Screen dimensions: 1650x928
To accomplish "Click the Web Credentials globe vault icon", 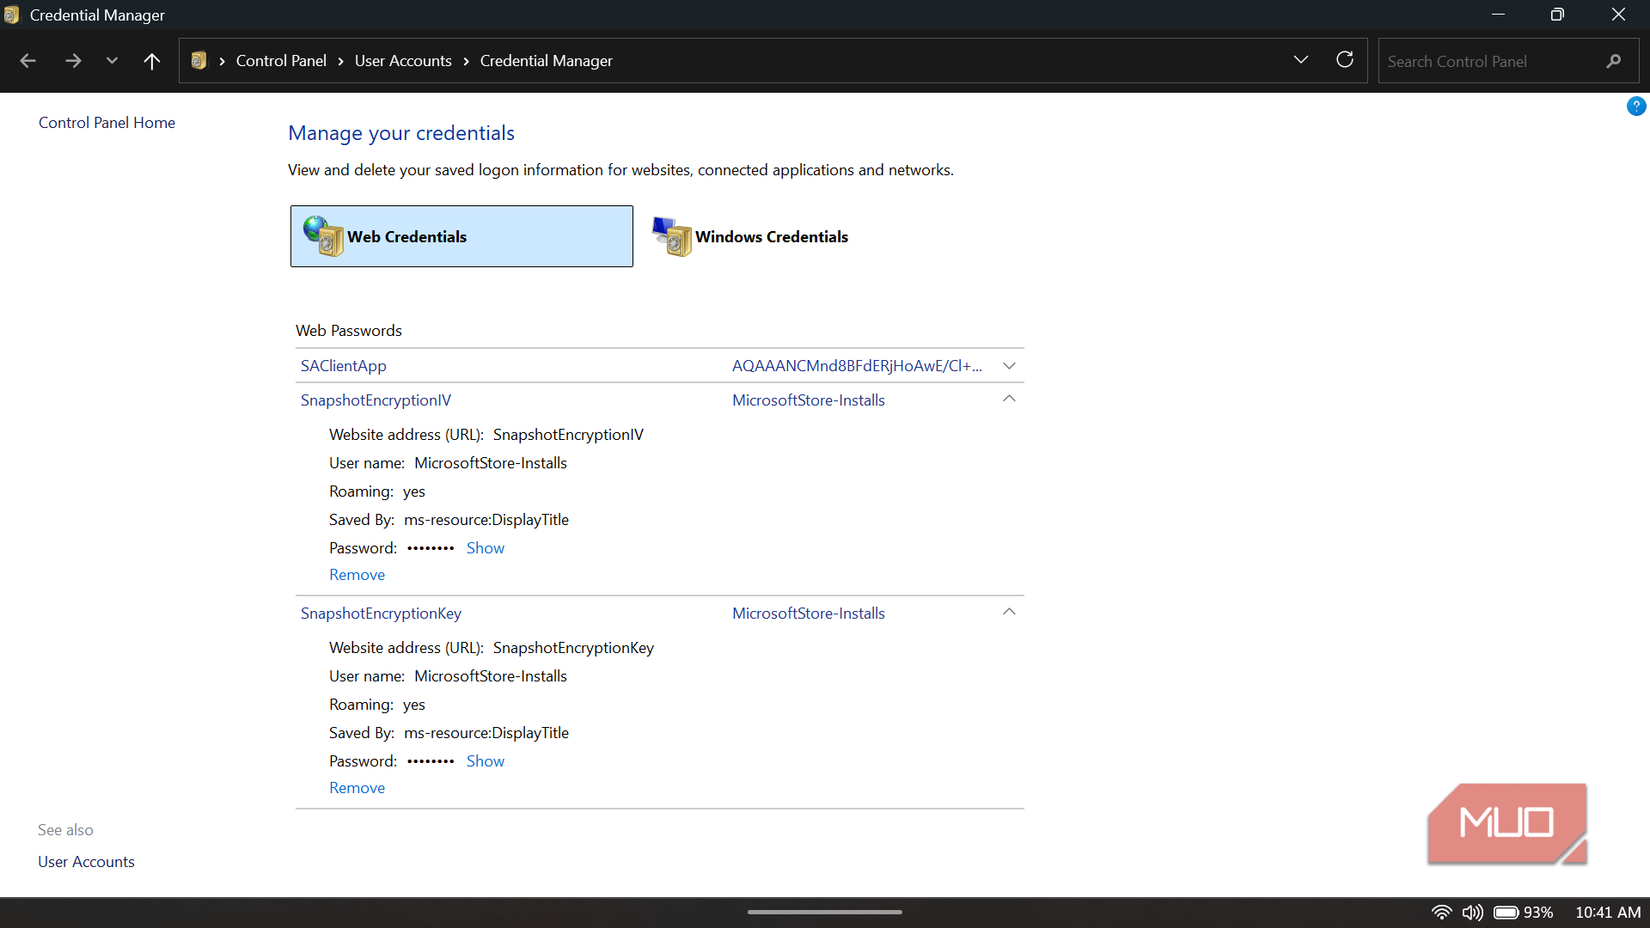I will [323, 236].
